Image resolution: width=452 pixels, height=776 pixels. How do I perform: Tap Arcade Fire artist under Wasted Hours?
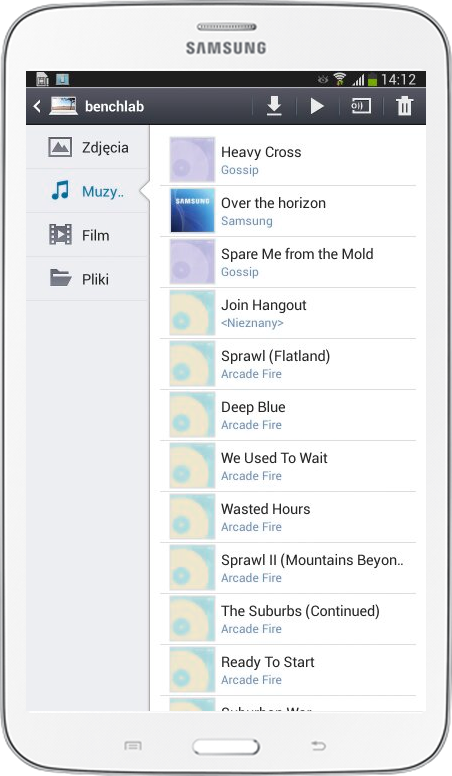tap(251, 527)
